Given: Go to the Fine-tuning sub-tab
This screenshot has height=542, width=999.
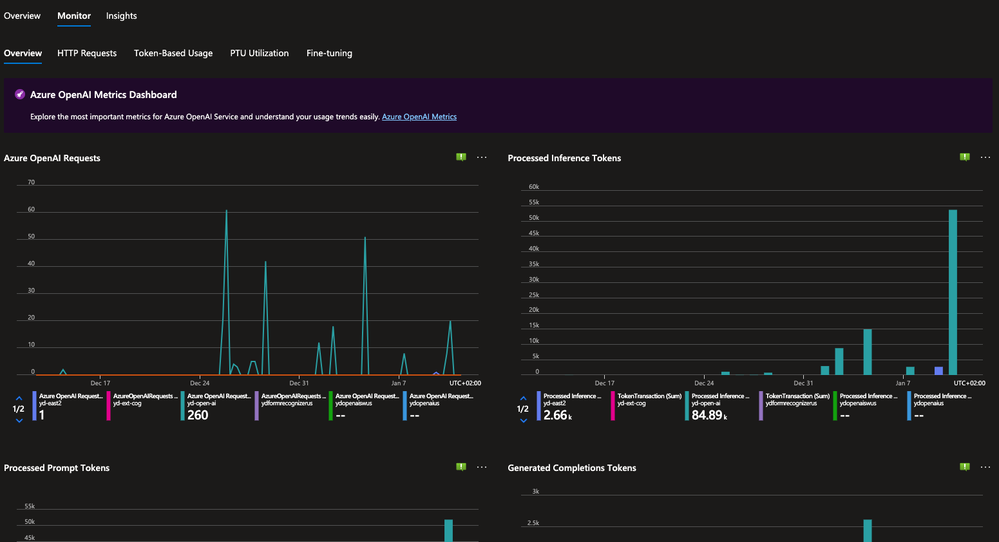Looking at the screenshot, I should click(x=329, y=53).
